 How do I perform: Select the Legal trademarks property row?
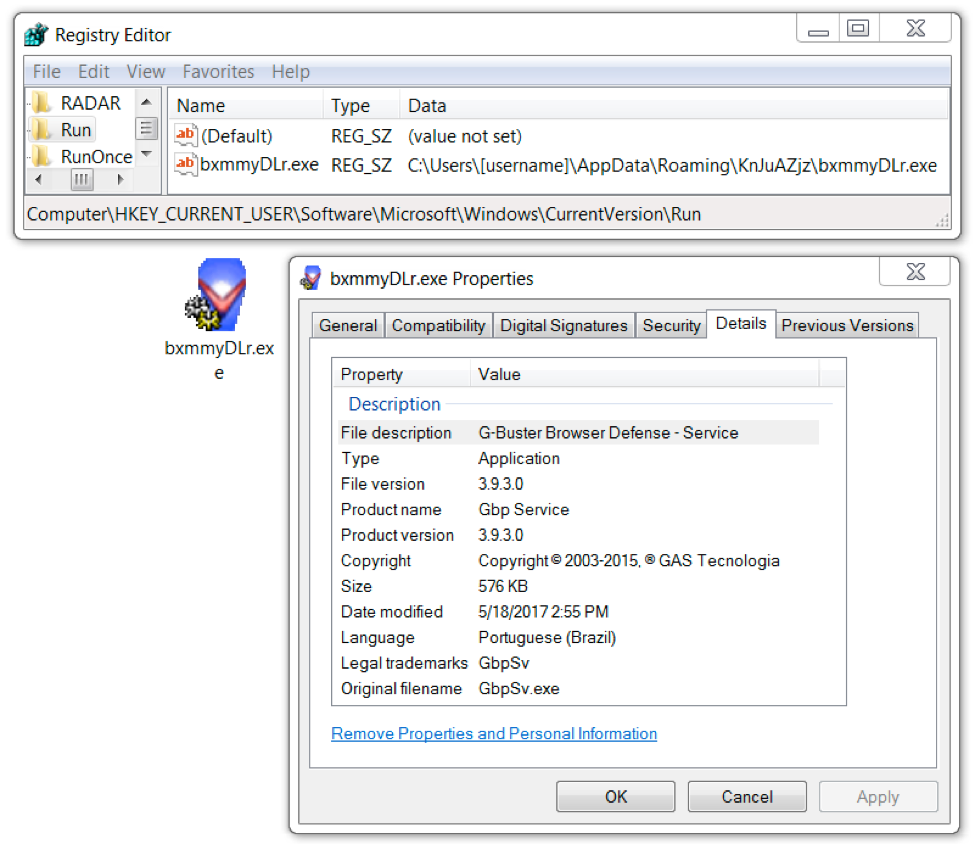(x=578, y=662)
